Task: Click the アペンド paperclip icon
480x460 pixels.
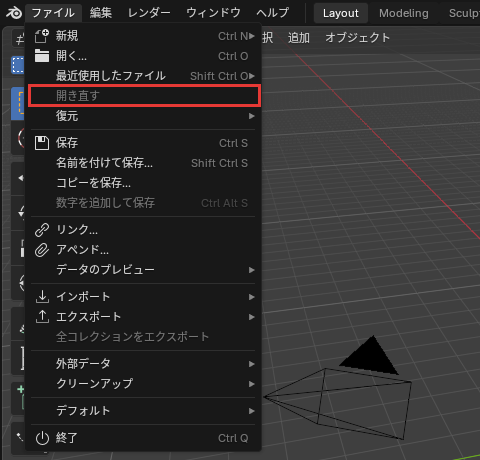Action: point(42,250)
